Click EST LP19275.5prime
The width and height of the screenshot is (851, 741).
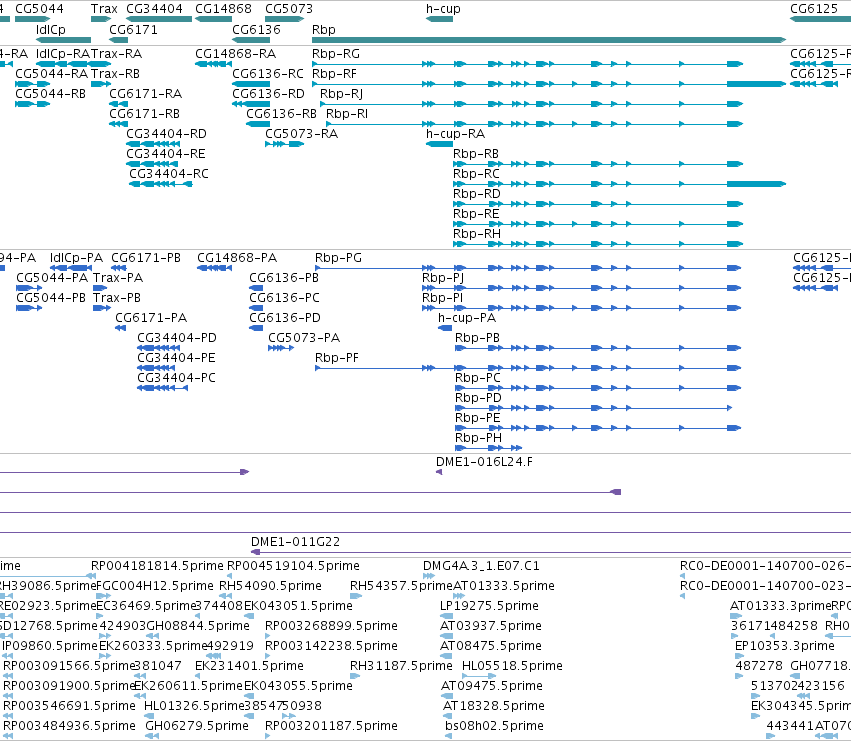click(489, 606)
